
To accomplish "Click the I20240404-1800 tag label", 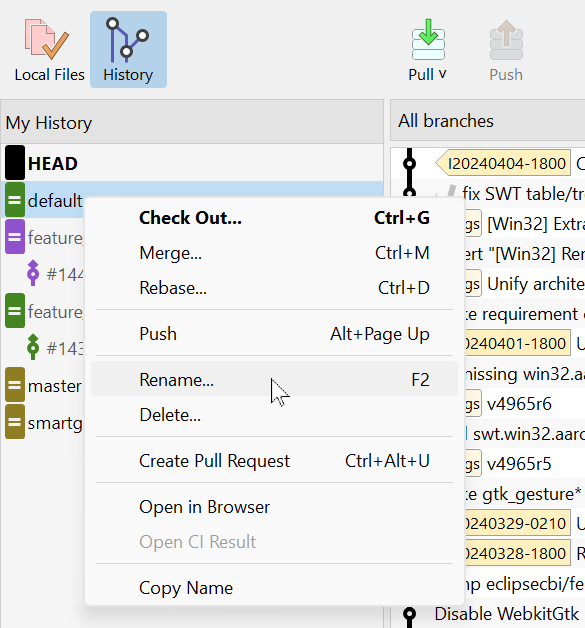I will [503, 163].
